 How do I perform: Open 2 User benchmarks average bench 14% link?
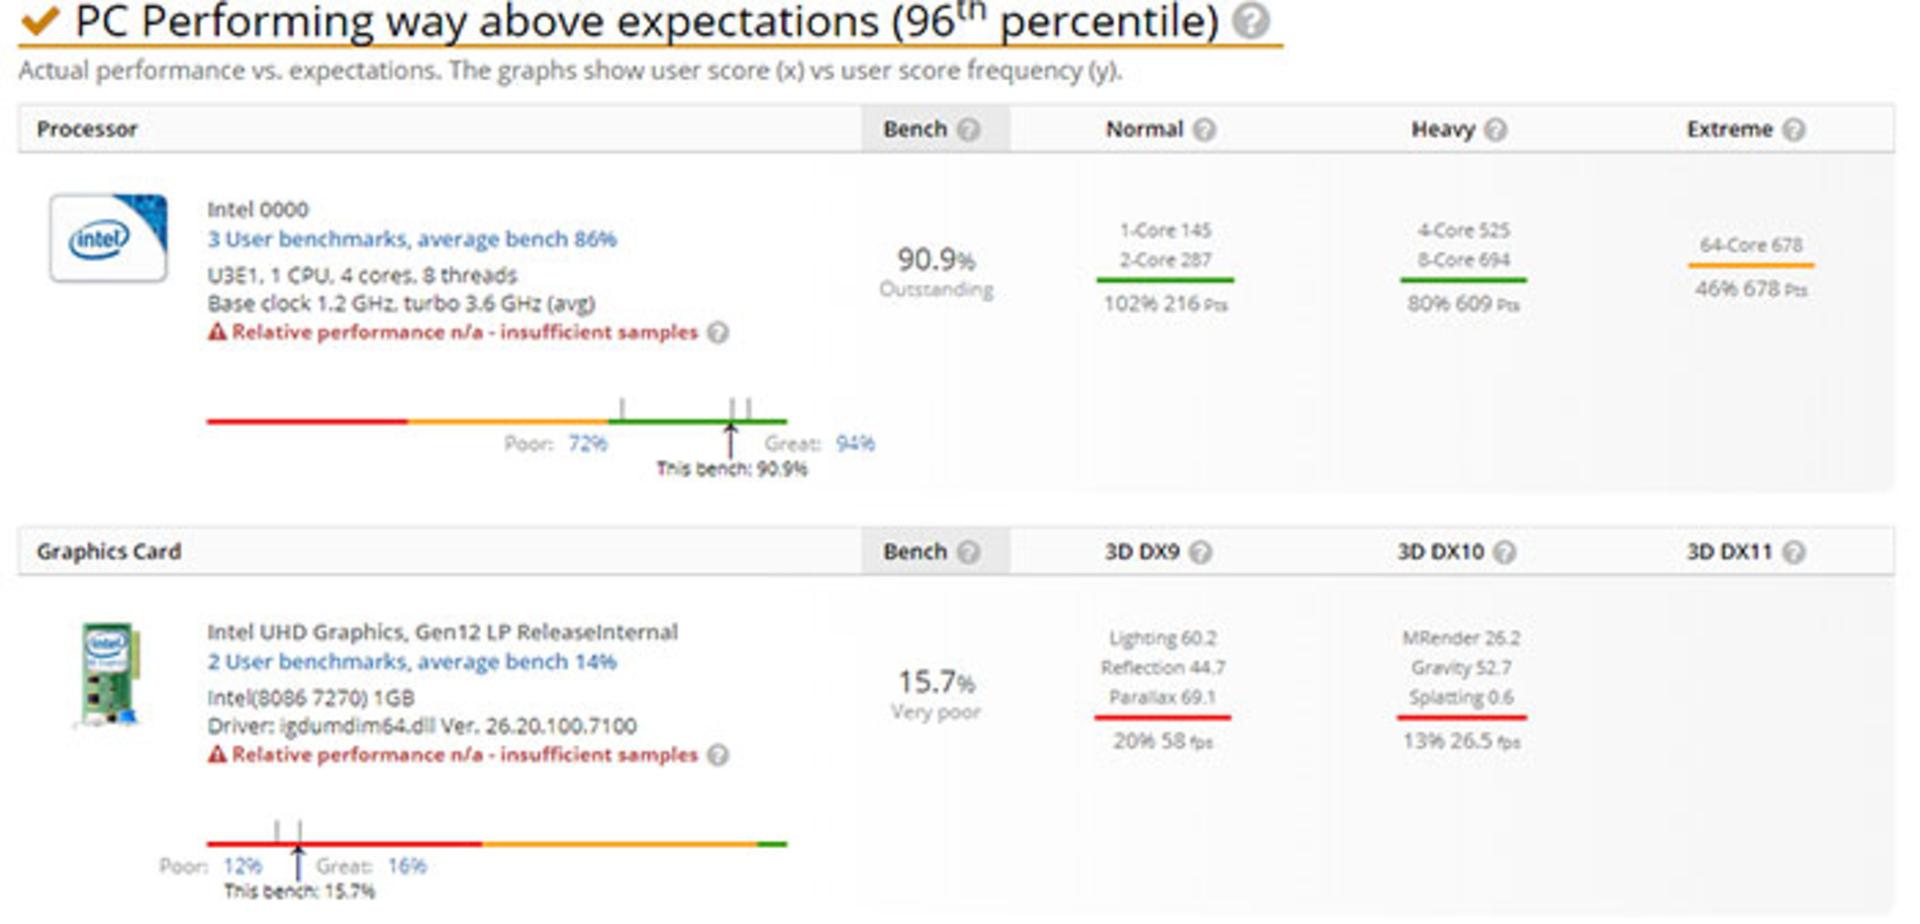[x=412, y=662]
